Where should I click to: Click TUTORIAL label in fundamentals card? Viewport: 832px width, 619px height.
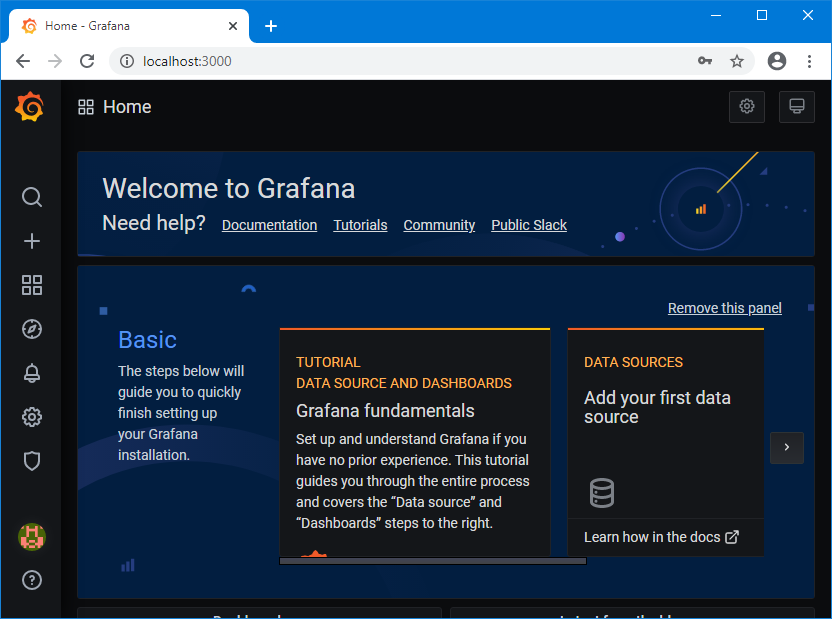328,362
